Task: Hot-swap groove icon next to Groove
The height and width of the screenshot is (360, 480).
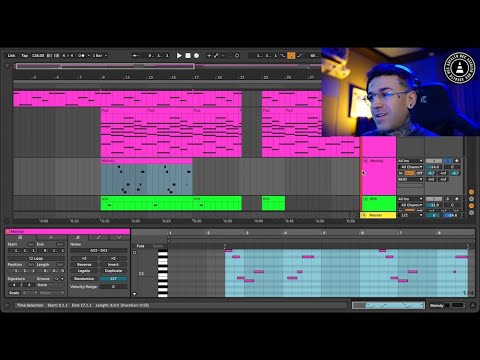Action: point(56,279)
